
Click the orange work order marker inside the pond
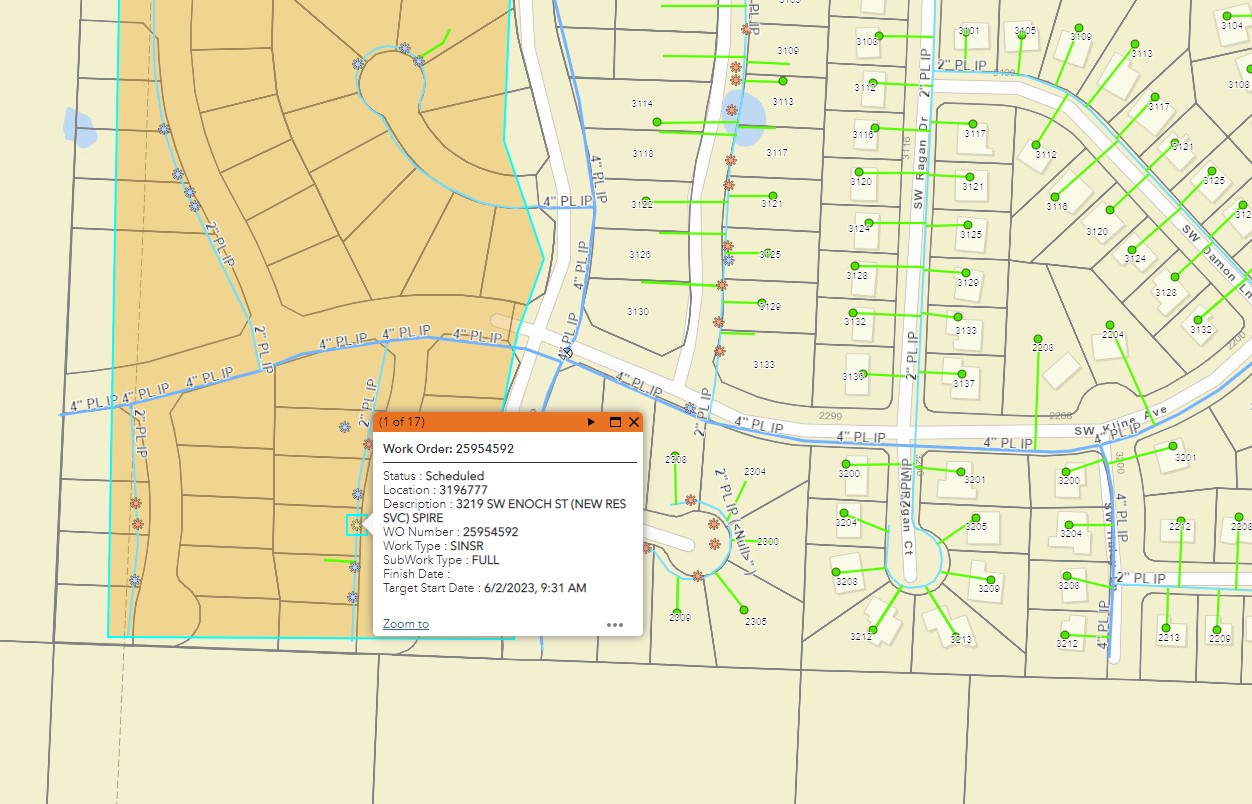click(x=732, y=109)
